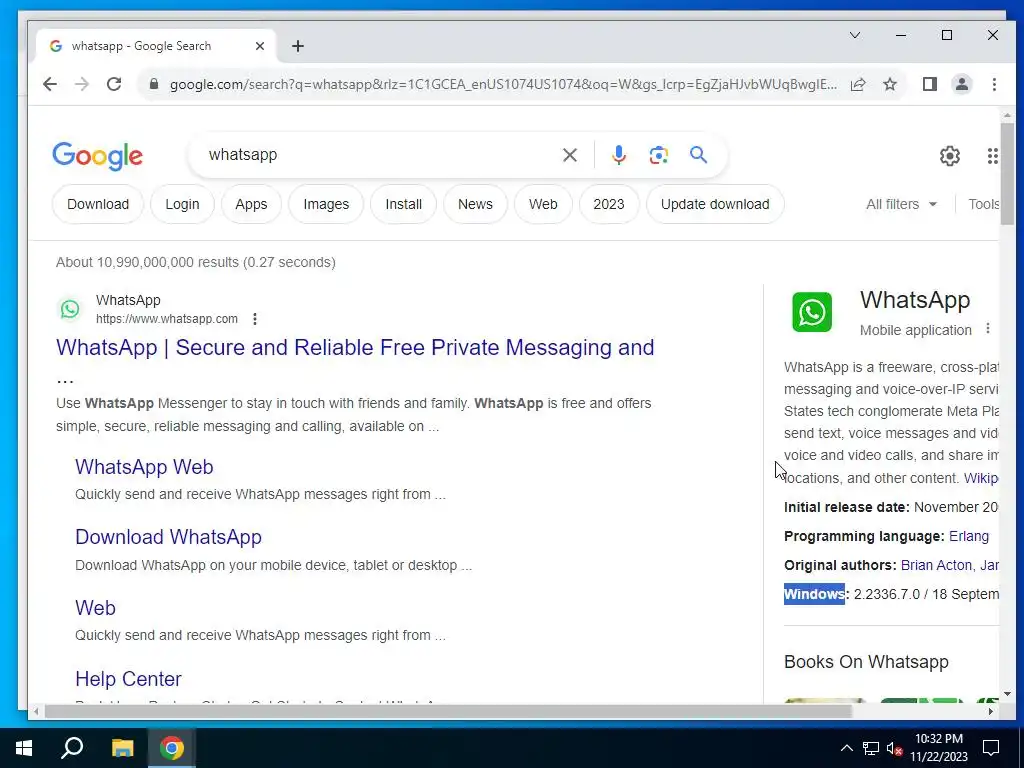This screenshot has width=1024, height=768.
Task: Open the network tray icon
Action: [x=871, y=748]
